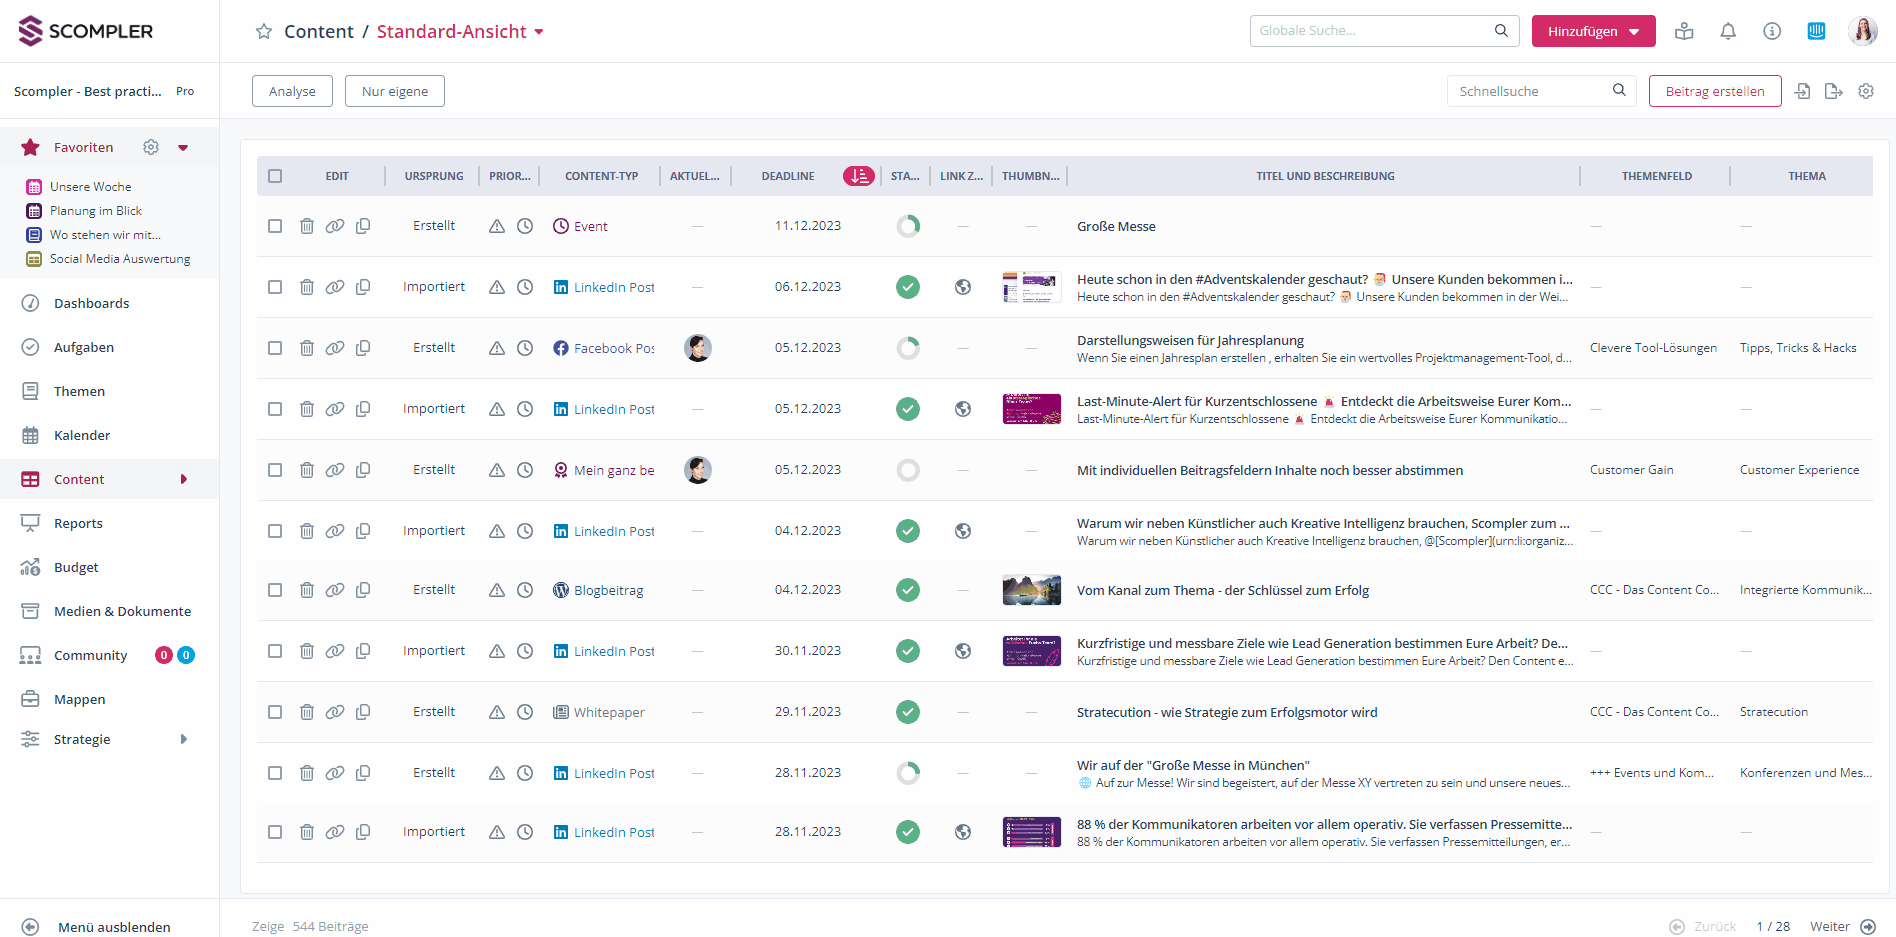
Task: Go to Reports in the sidebar
Action: point(78,523)
